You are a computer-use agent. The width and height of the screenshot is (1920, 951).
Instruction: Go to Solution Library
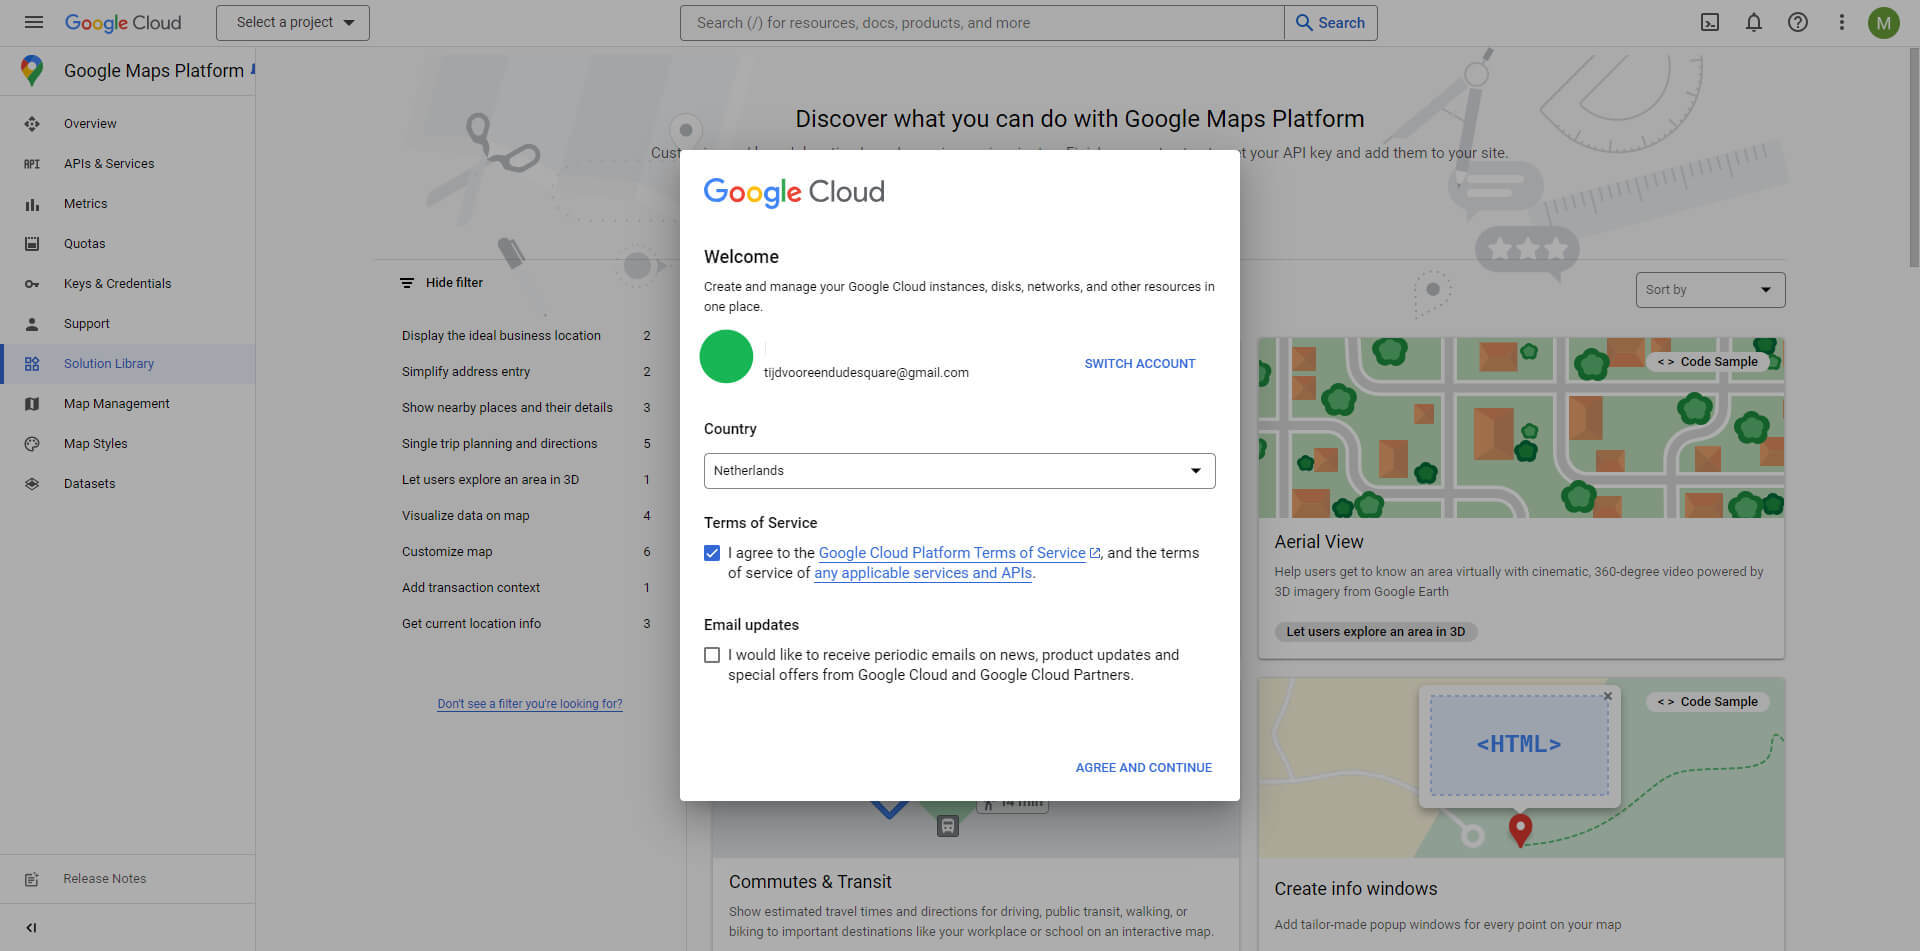click(109, 363)
